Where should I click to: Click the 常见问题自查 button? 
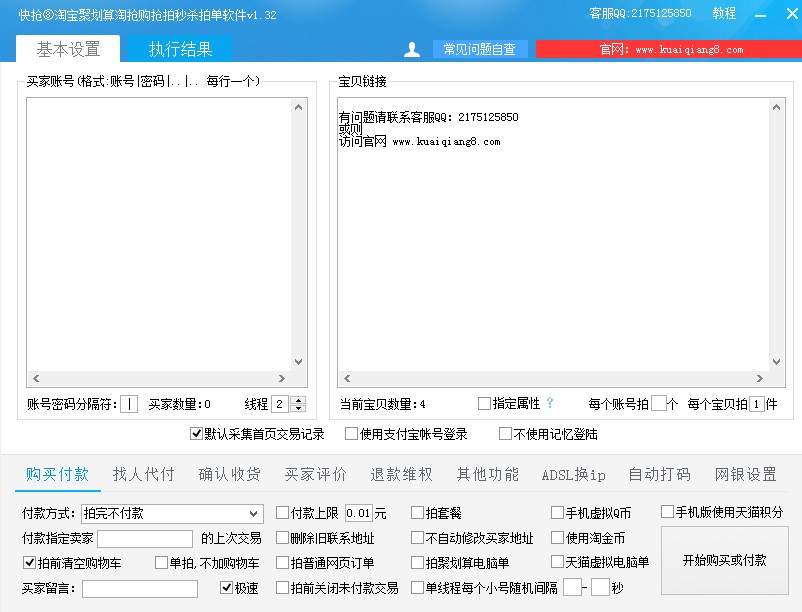click(x=479, y=49)
